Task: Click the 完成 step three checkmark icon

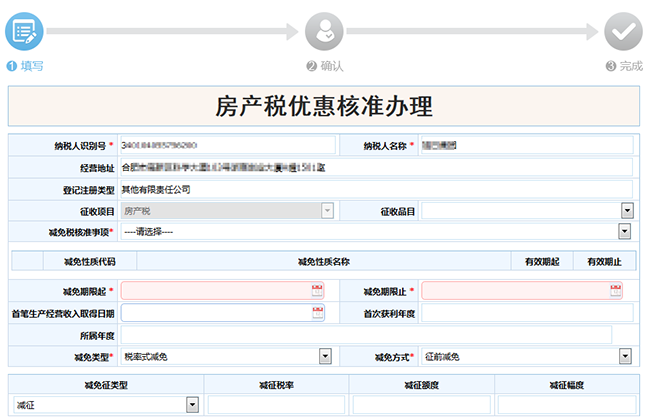Action: click(x=624, y=32)
